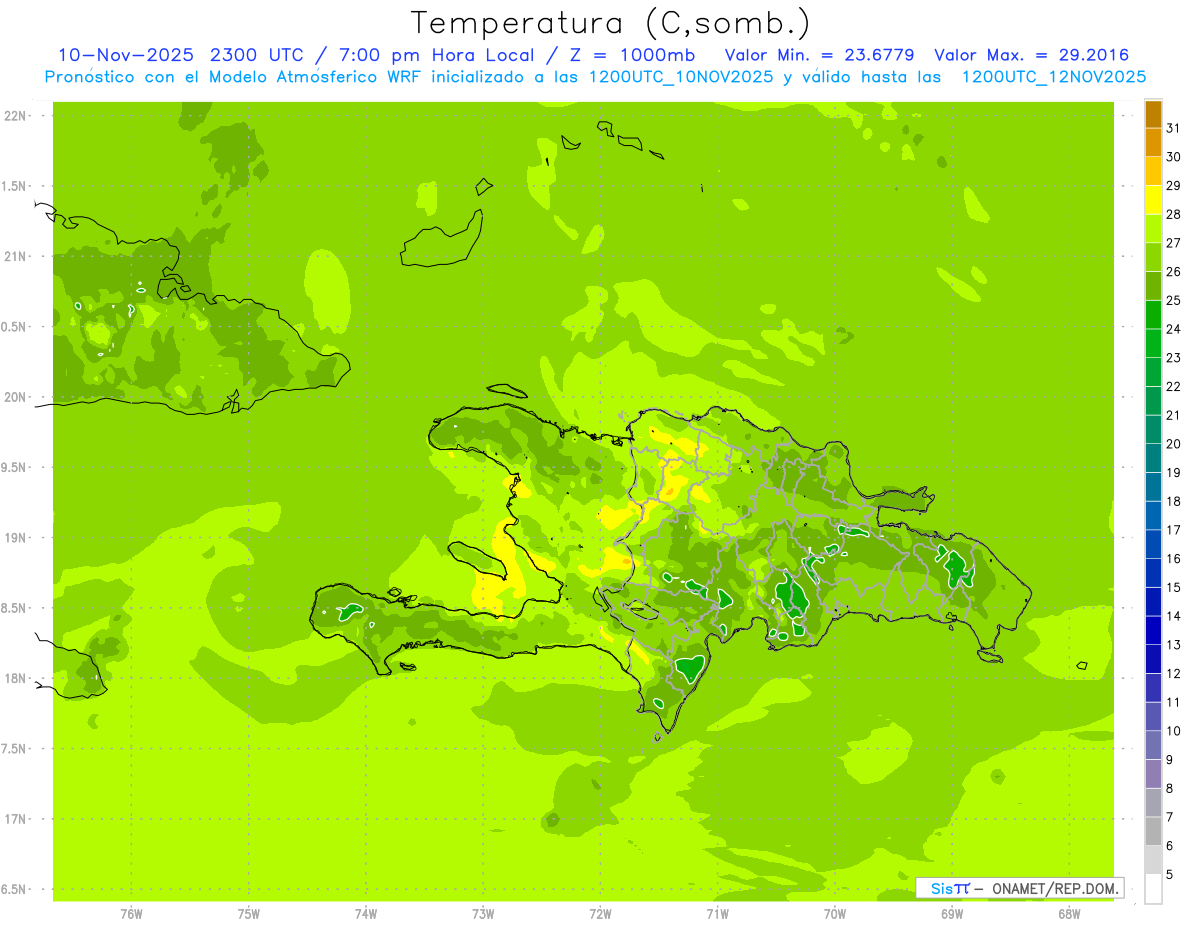Screen dimensions: 1200x927
Task: Click the 1200UTC_12NOV2025 validity text
Action: 1053,77
